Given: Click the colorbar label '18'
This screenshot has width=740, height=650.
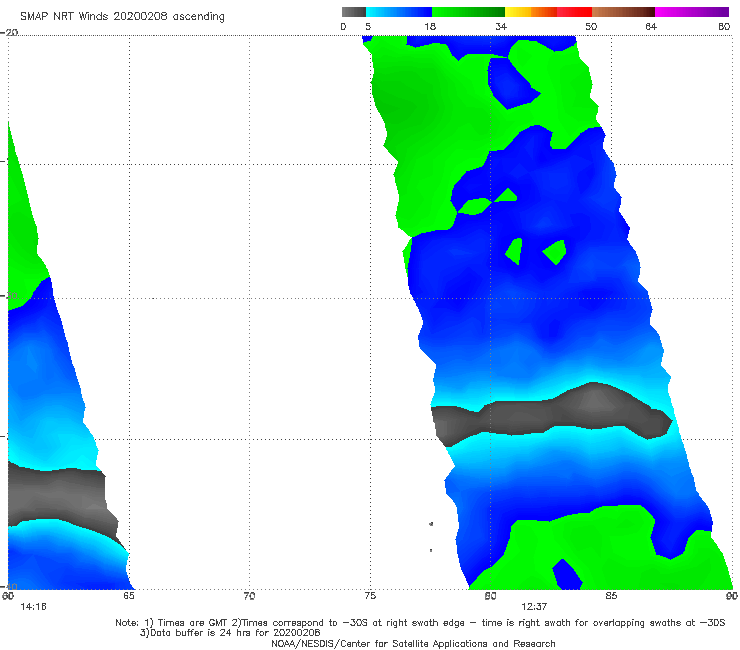Looking at the screenshot, I should tap(430, 26).
